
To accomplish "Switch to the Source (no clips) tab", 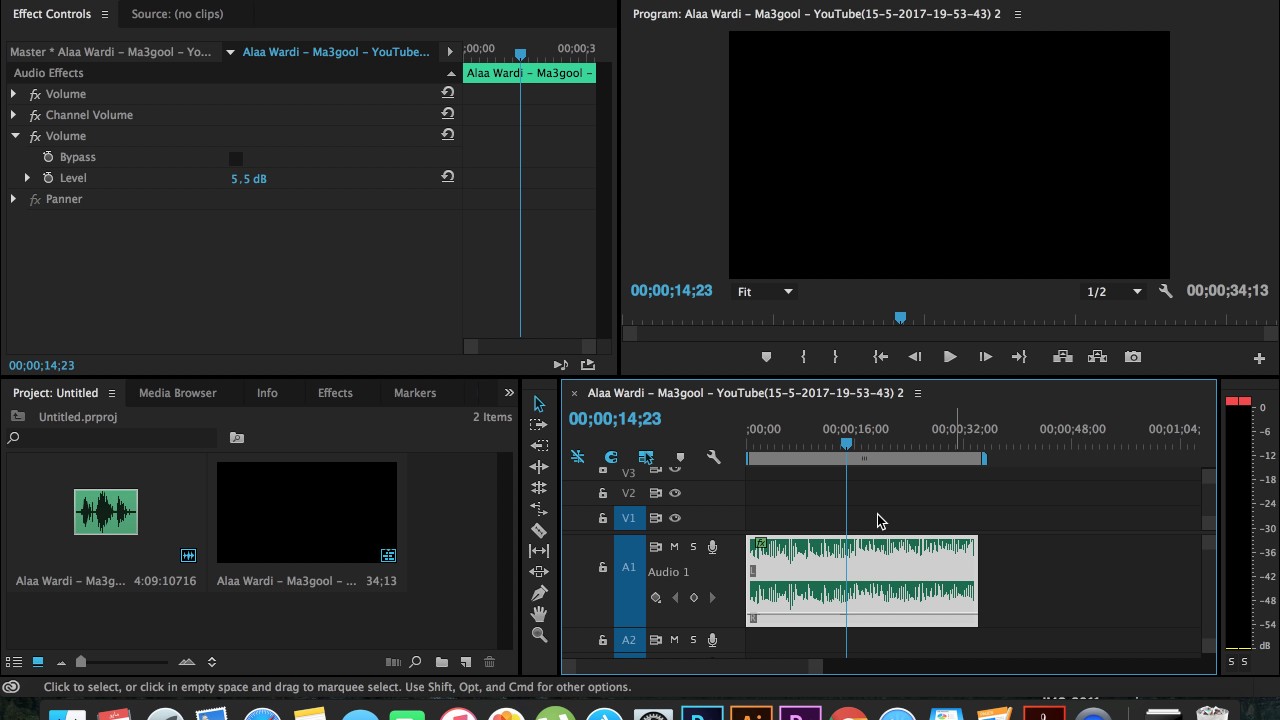I will [x=177, y=14].
